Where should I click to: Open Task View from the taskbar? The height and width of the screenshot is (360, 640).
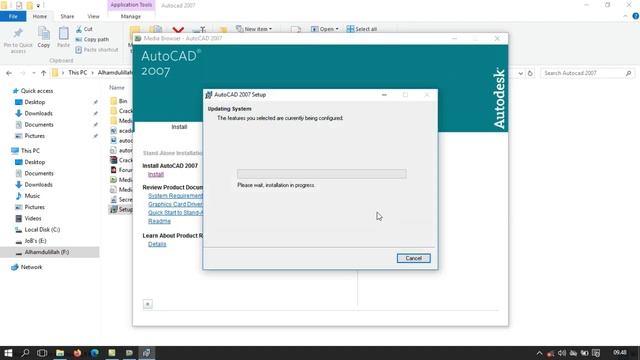(42, 353)
